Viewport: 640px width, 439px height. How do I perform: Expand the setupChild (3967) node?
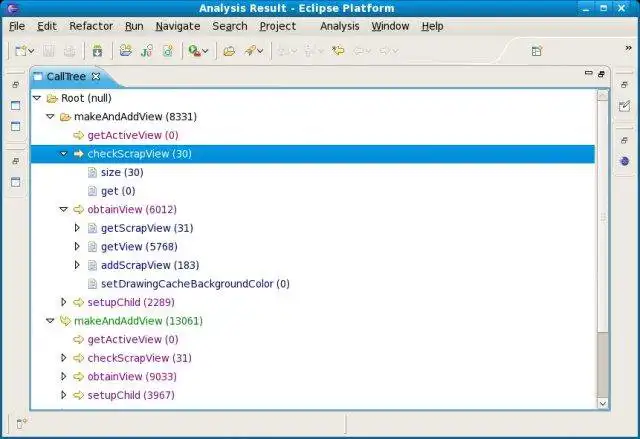pyautogui.click(x=64, y=395)
